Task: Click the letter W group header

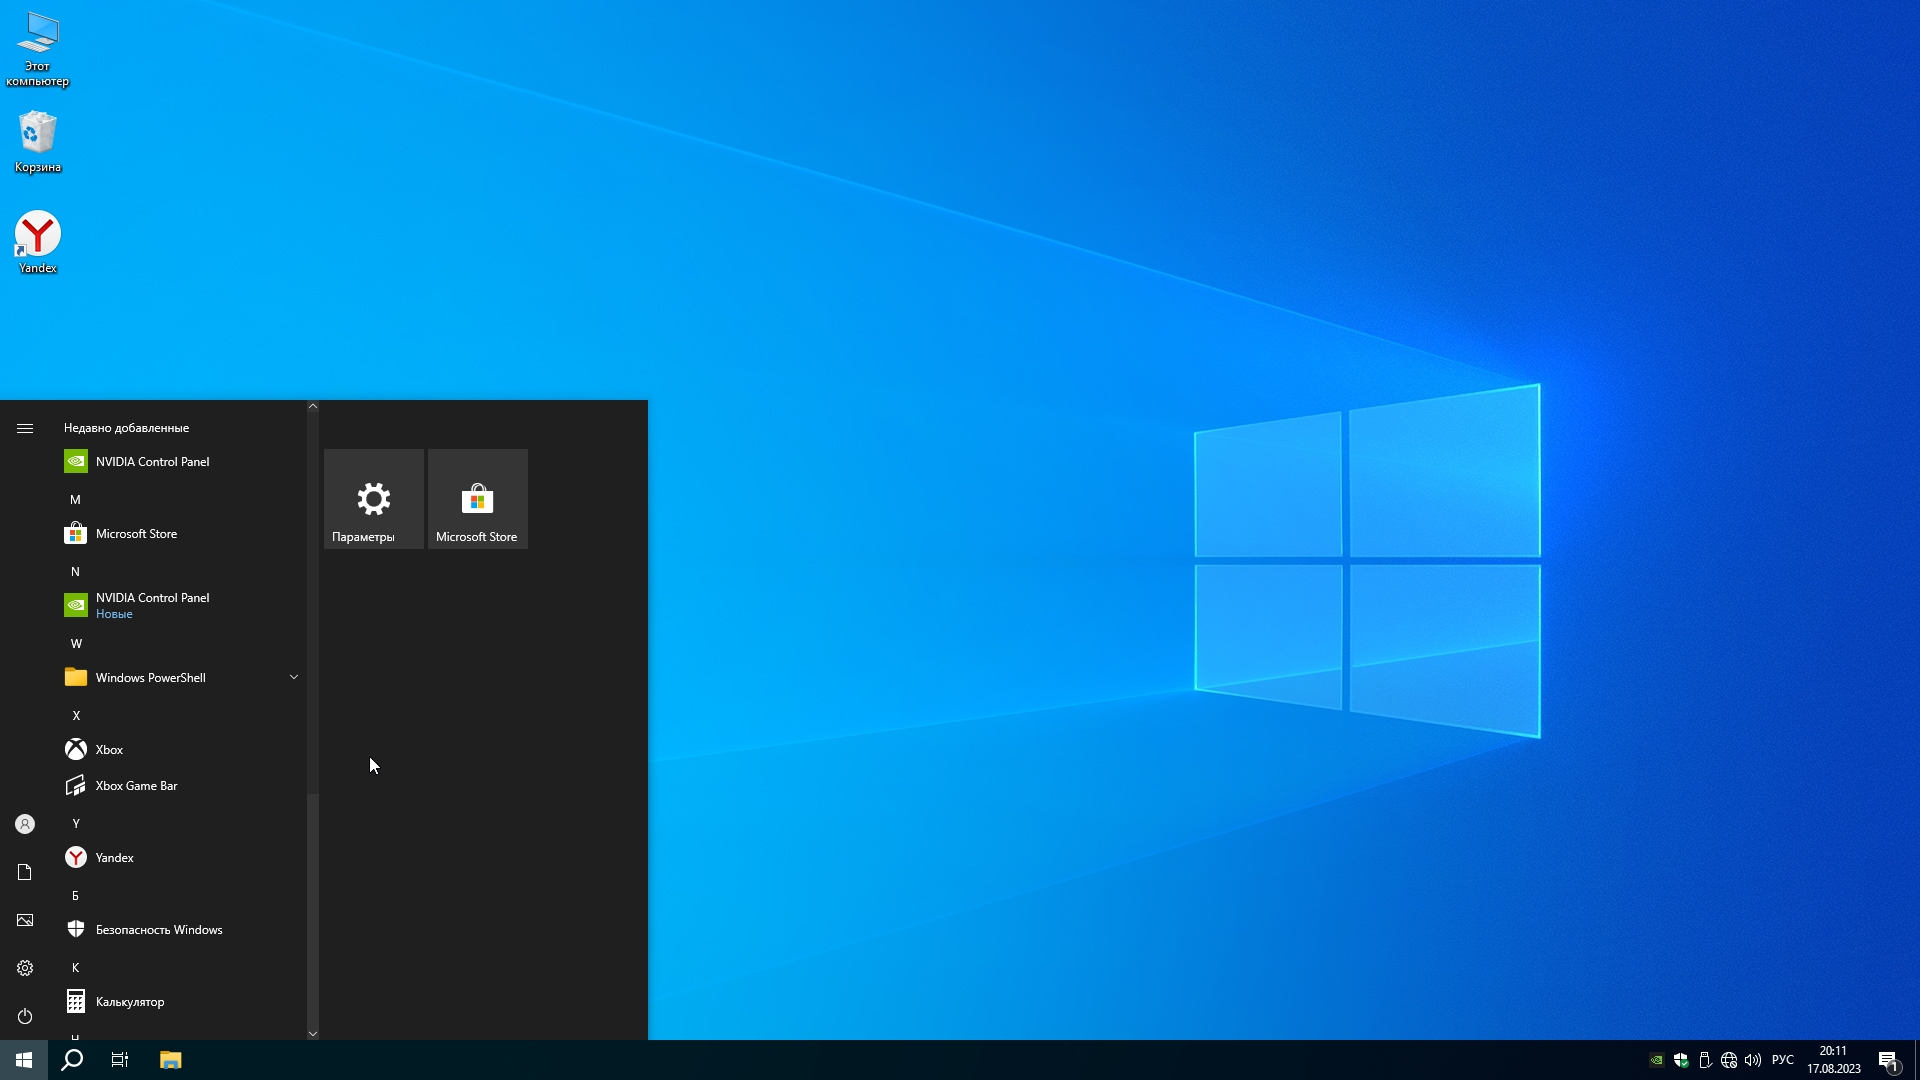Action: (76, 644)
